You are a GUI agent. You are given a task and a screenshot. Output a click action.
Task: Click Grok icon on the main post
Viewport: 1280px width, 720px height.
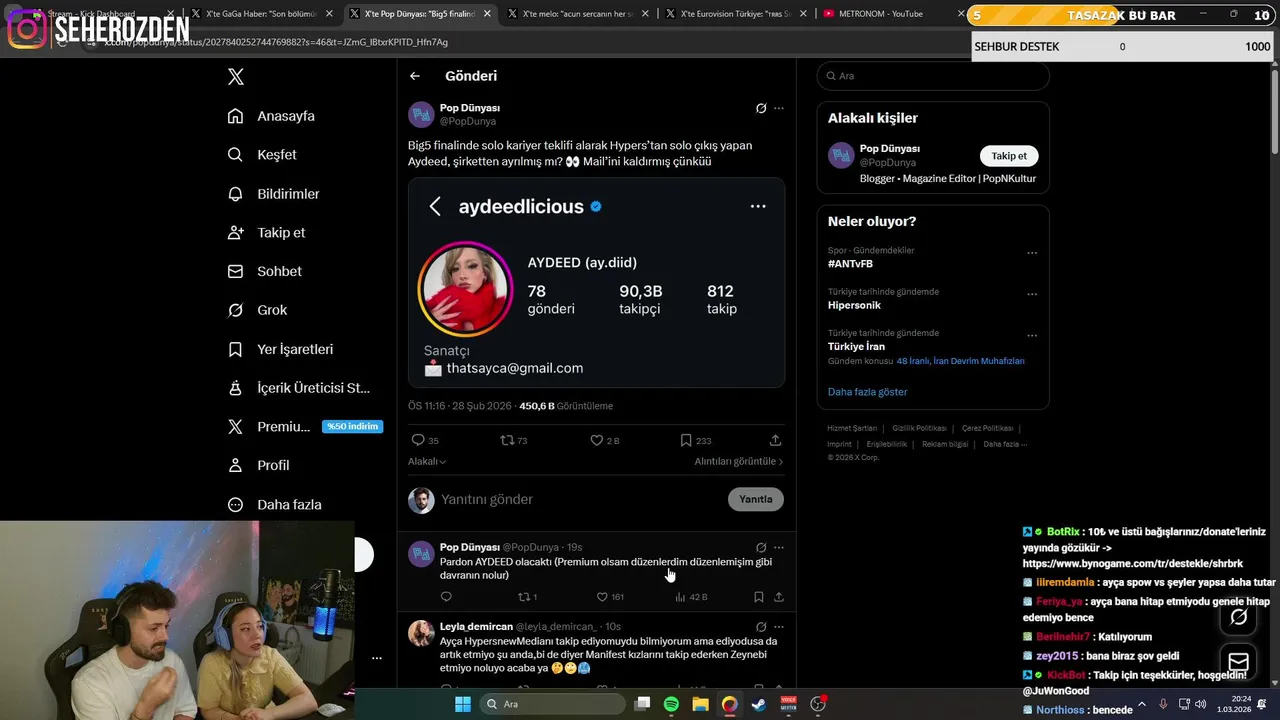tap(761, 108)
